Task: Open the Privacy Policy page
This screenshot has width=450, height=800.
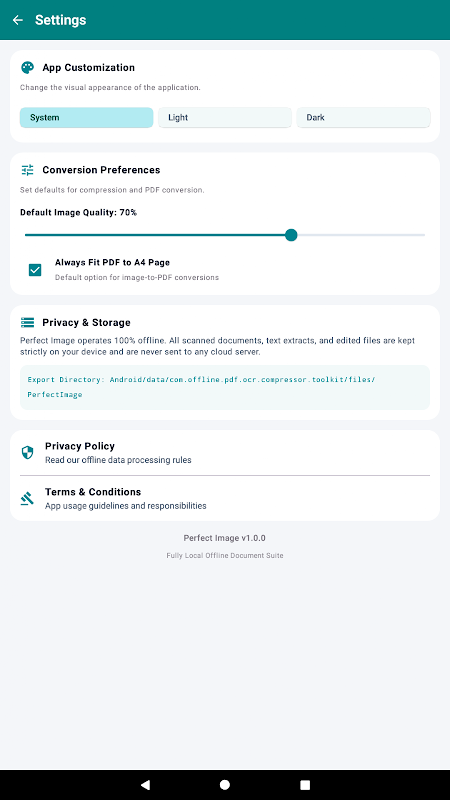Action: point(225,453)
